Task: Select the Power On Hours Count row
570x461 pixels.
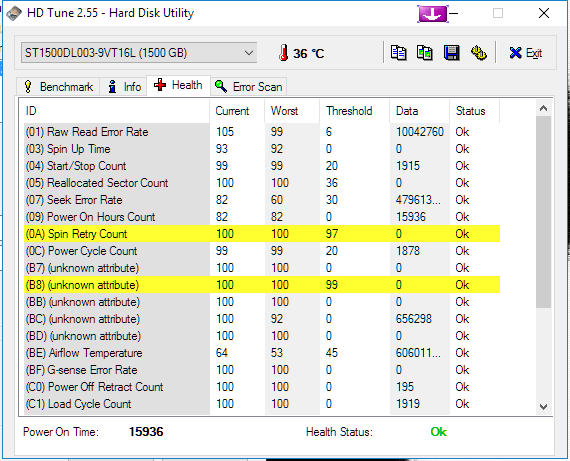Action: coord(262,217)
